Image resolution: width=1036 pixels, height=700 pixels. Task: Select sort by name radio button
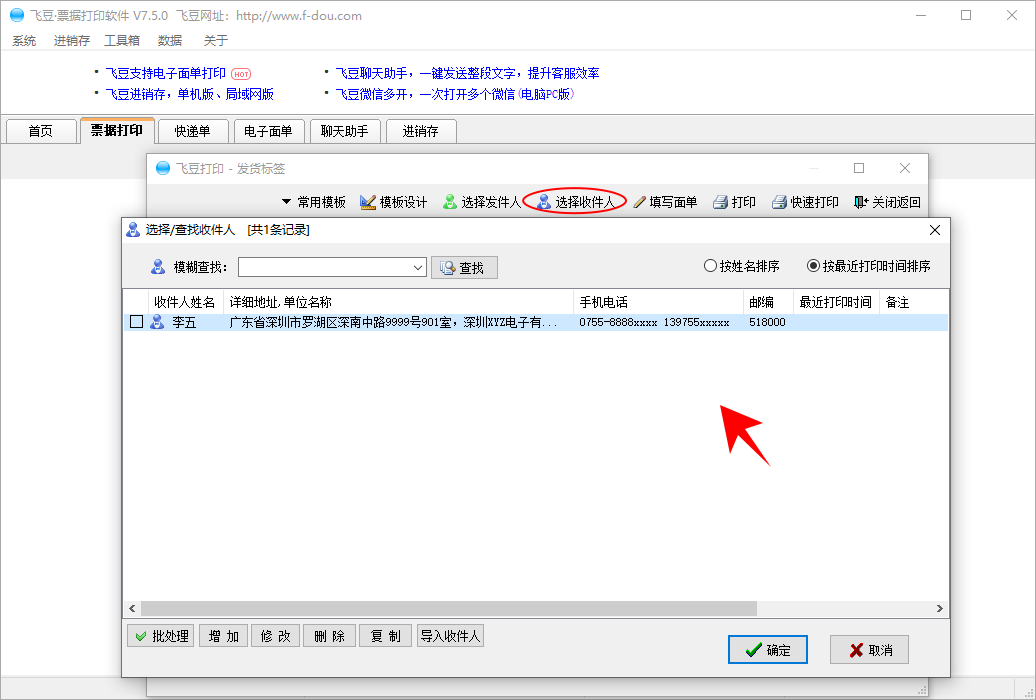(711, 266)
